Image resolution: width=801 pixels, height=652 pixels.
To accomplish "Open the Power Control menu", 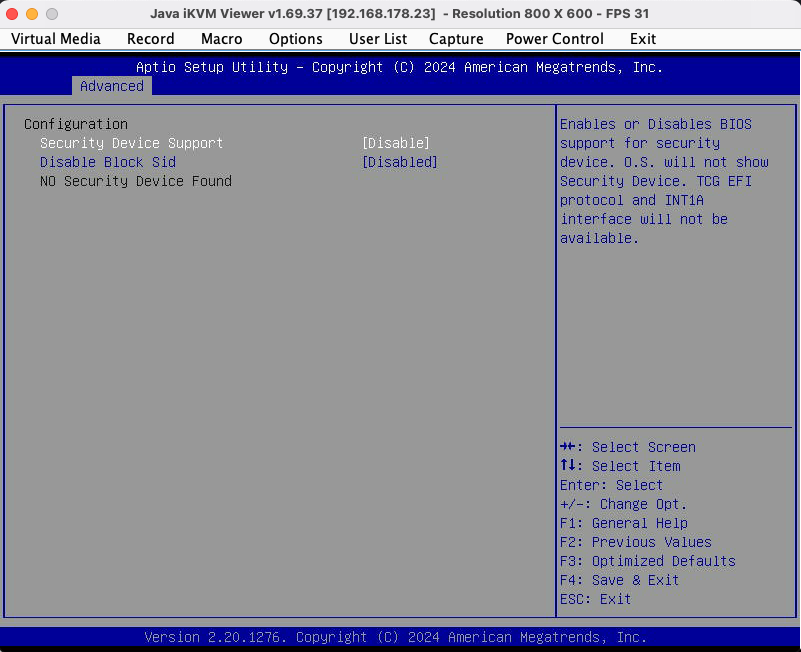I will (555, 39).
